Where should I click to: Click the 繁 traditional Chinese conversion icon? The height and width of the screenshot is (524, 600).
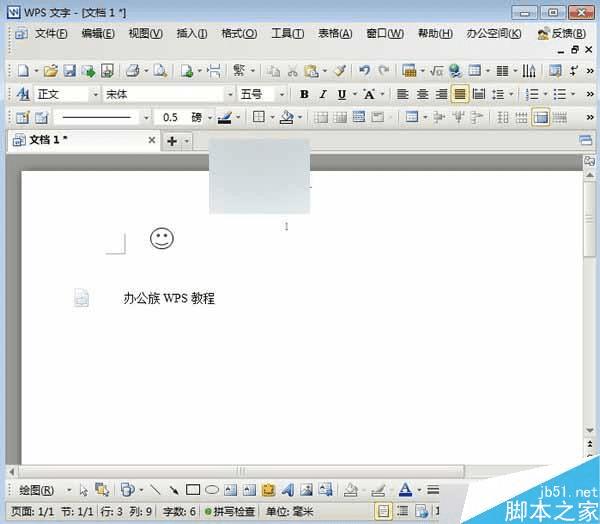[239, 71]
